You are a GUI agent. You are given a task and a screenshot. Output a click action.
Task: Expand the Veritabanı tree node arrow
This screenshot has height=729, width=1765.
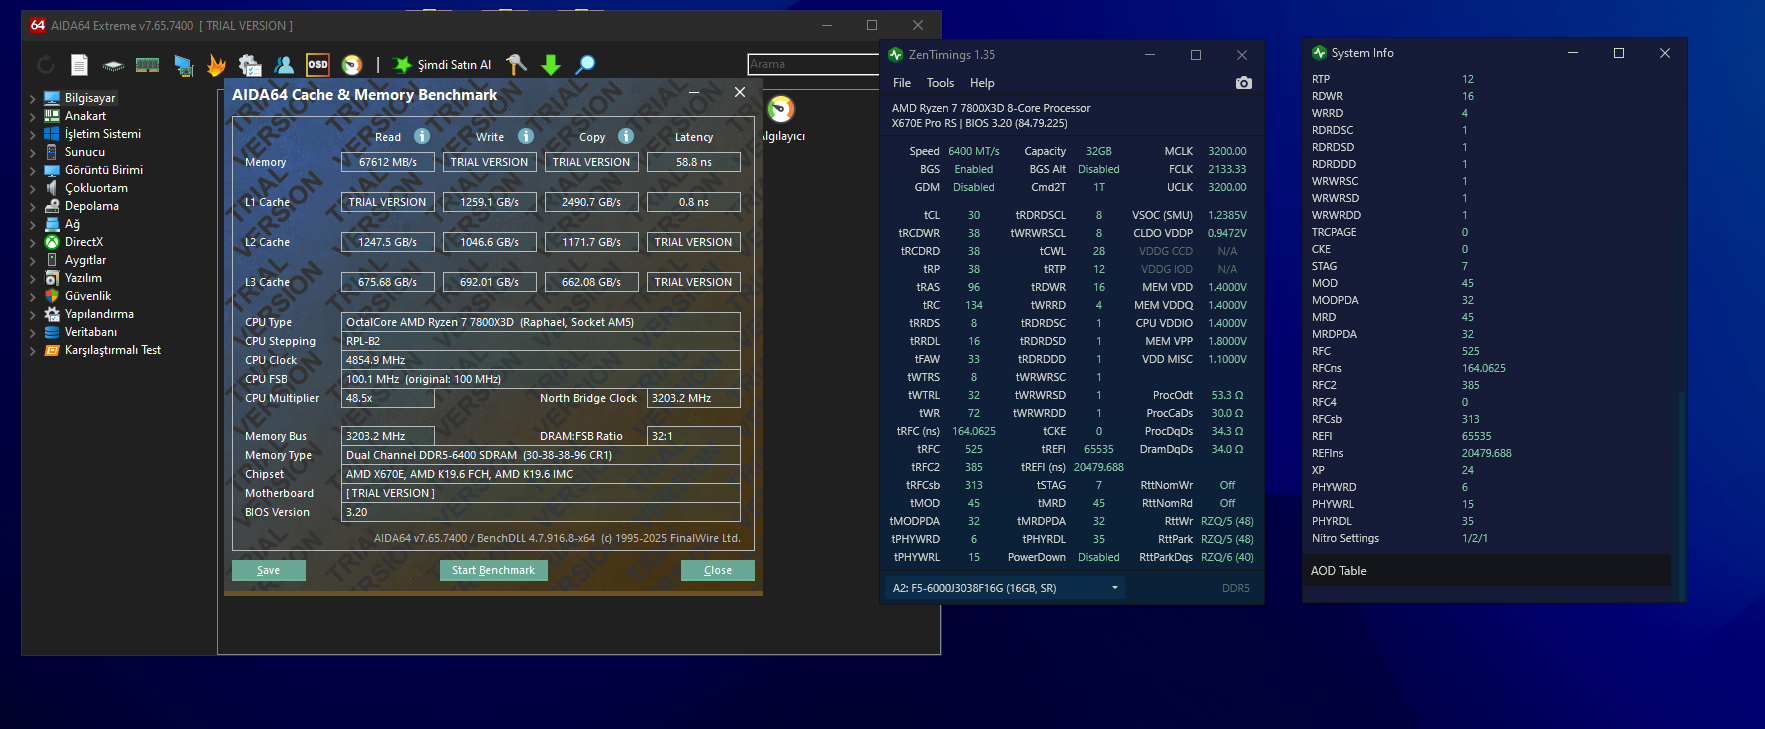(x=33, y=333)
